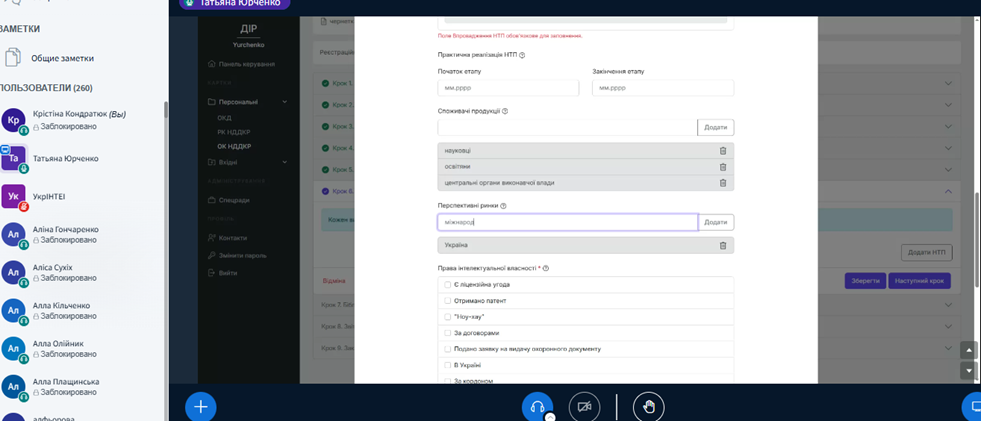Remove 'освітяни' using its trash icon
Image resolution: width=981 pixels, height=421 pixels.
pyautogui.click(x=723, y=167)
